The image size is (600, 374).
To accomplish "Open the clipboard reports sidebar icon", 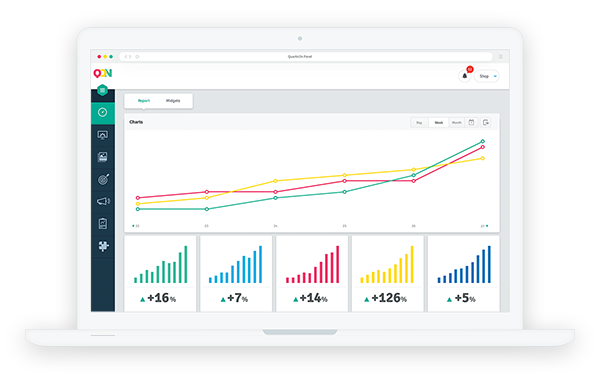I will point(103,224).
